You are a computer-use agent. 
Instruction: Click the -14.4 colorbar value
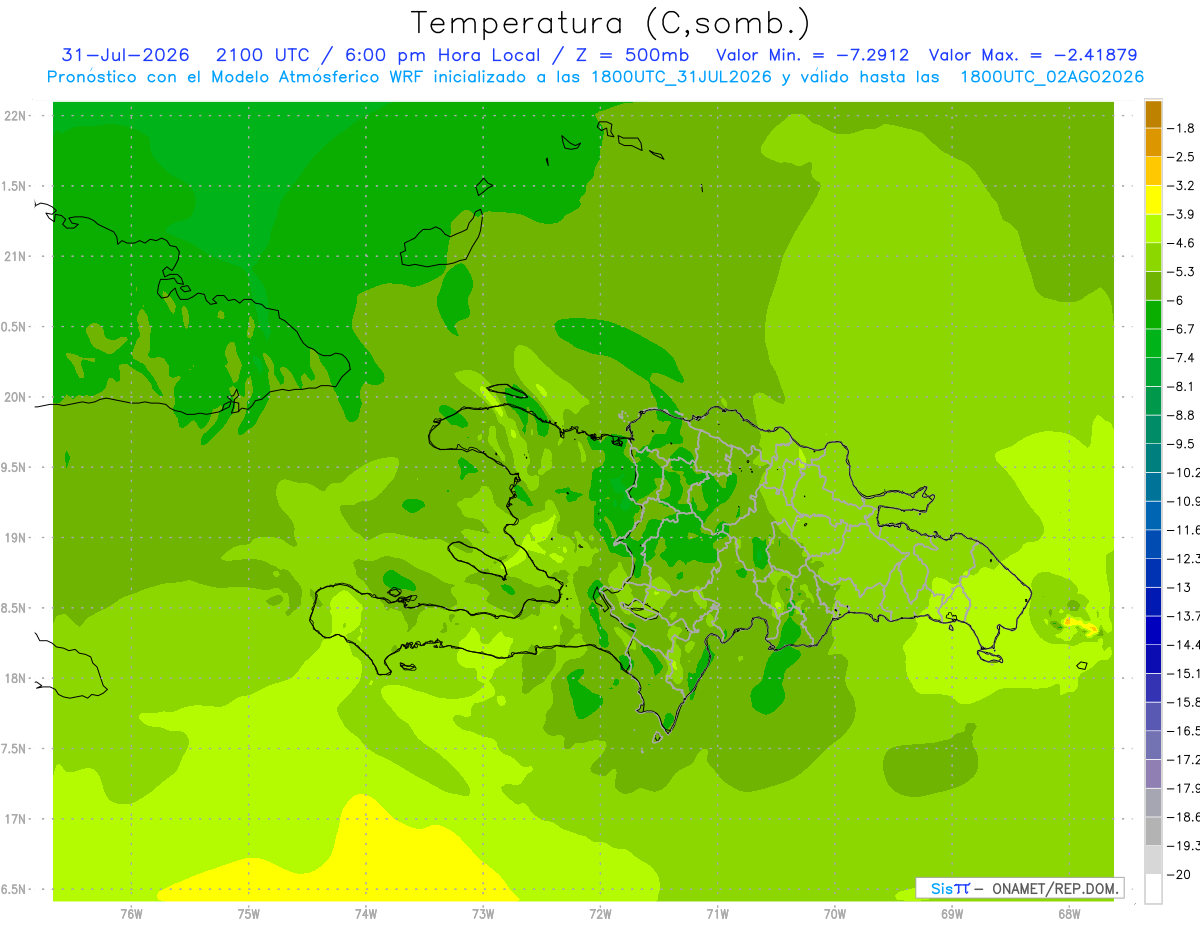click(1183, 644)
